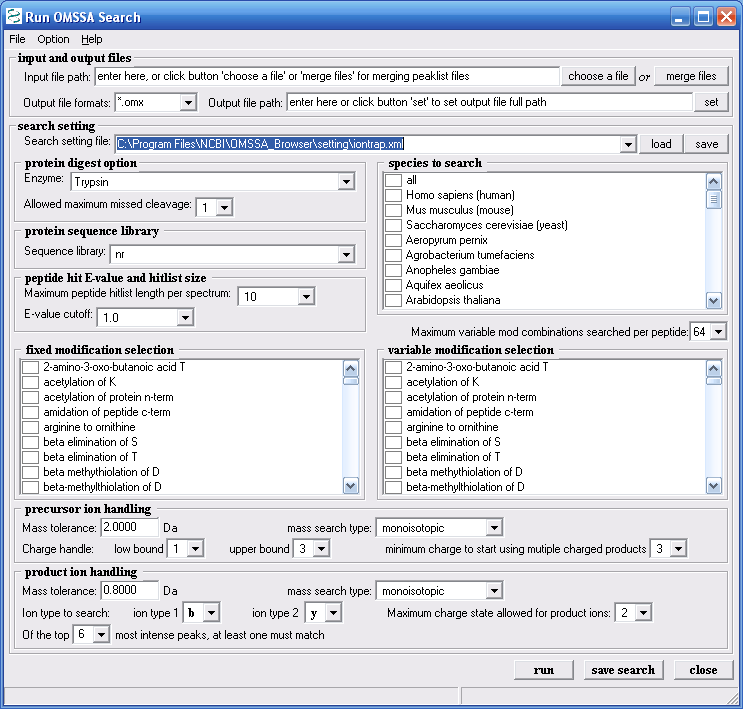Viewport: 743px width, 709px height.
Task: Check the 'all' species checkbox
Action: pos(393,181)
